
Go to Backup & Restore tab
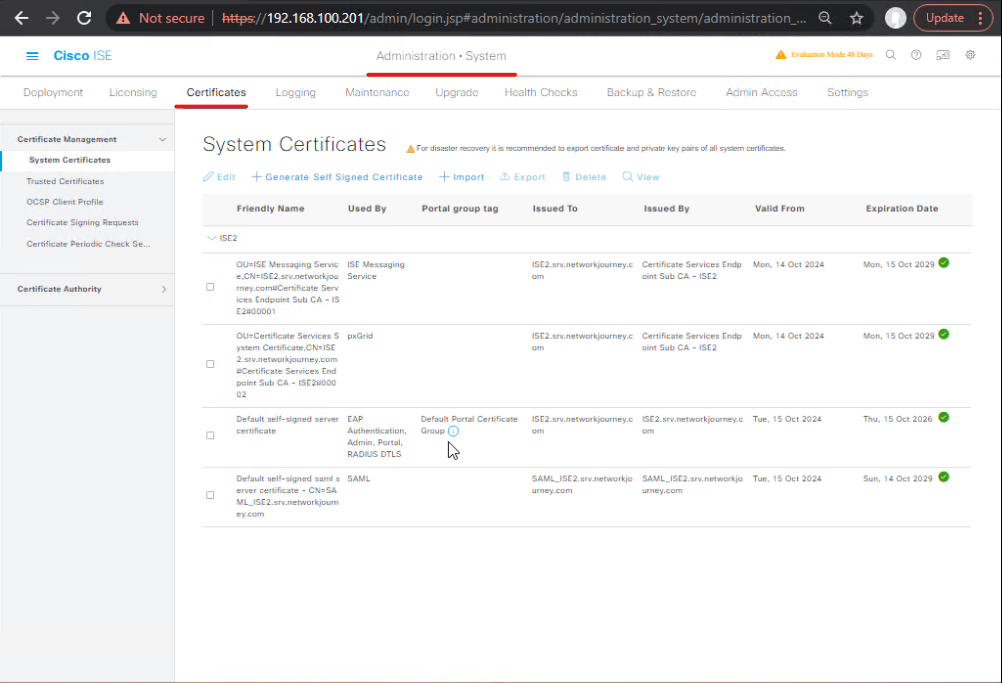click(651, 93)
